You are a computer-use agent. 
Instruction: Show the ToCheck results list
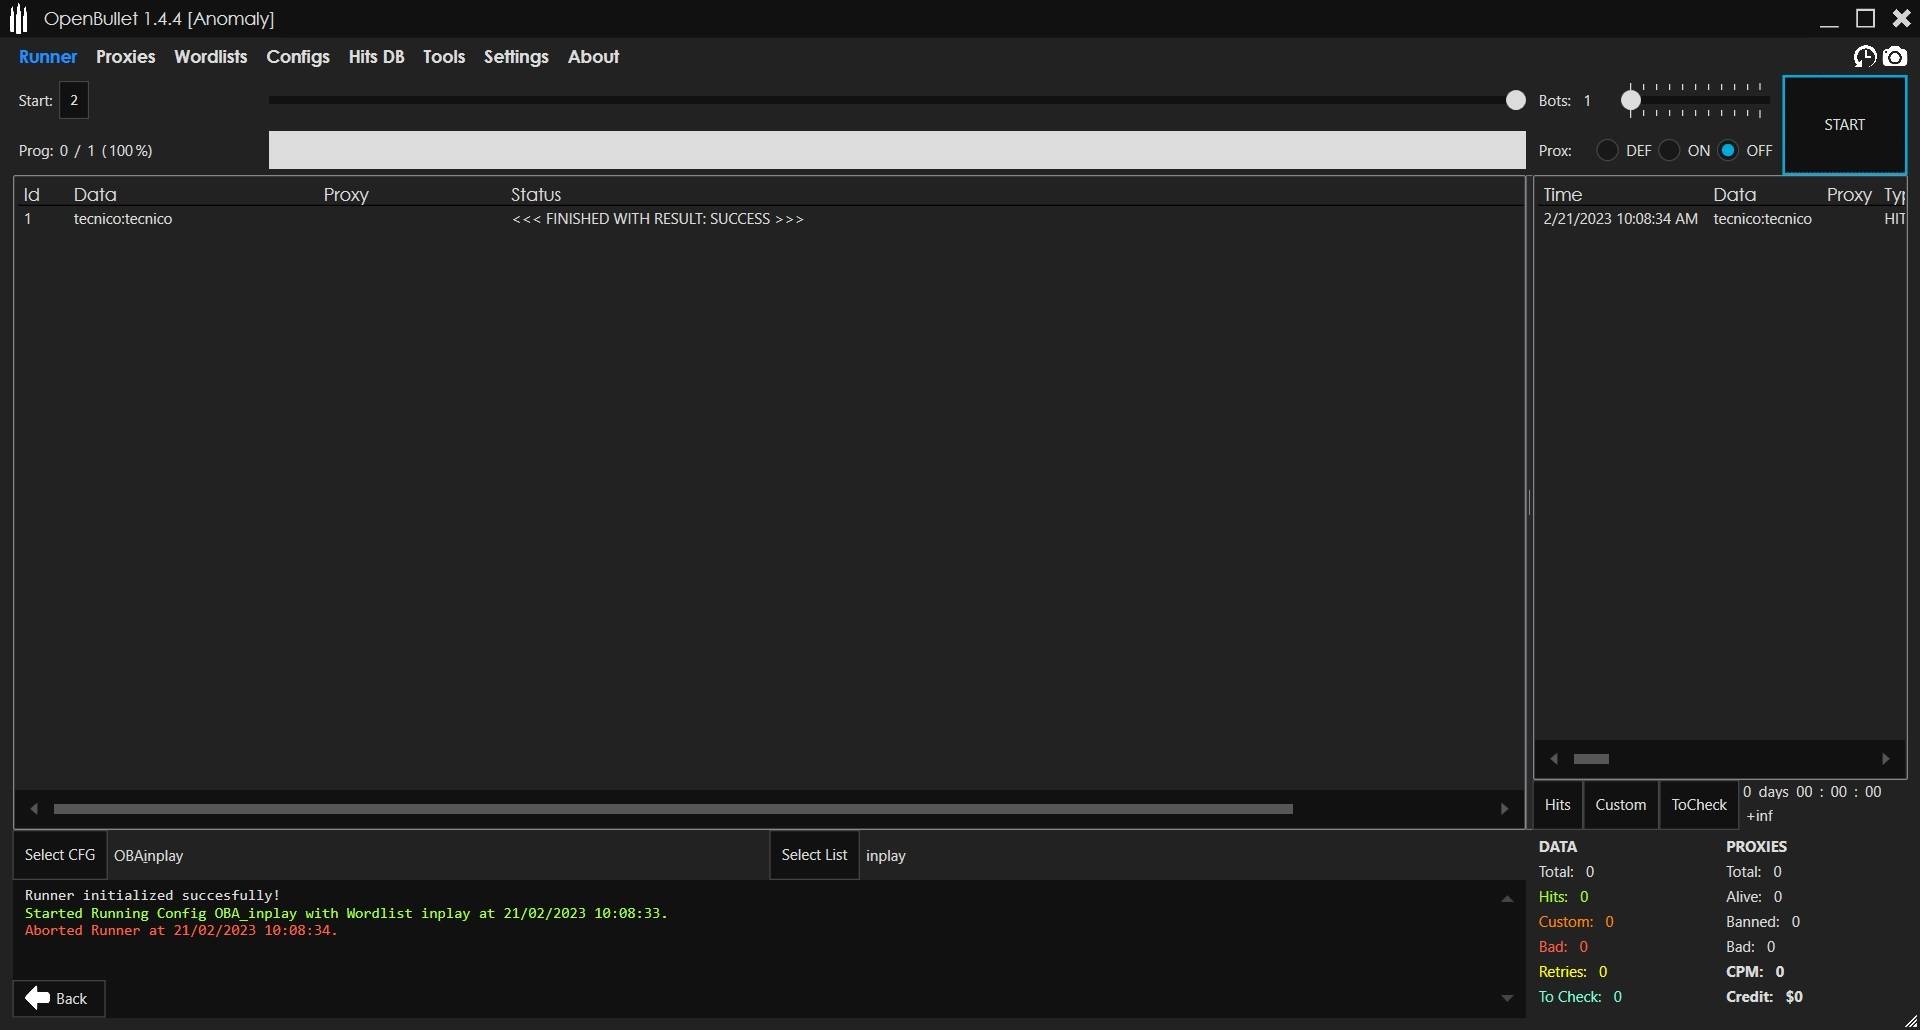click(1698, 805)
